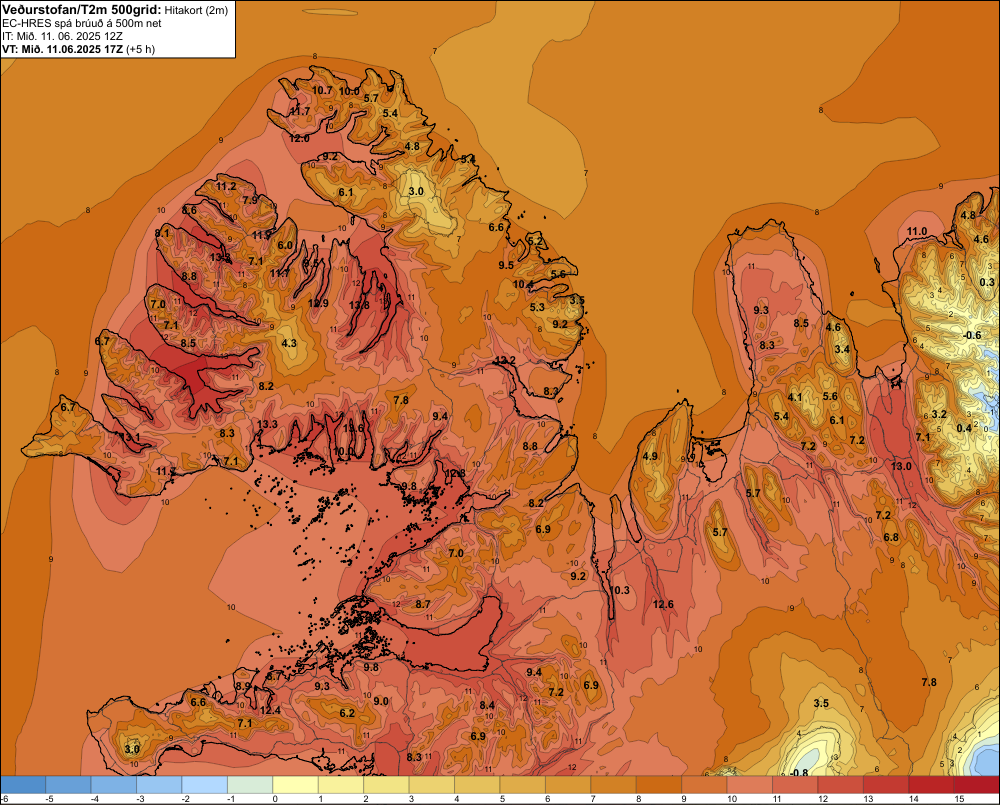Click the temperature value "10.4"
Screen dimensions: 1000x805
pyautogui.click(x=523, y=284)
